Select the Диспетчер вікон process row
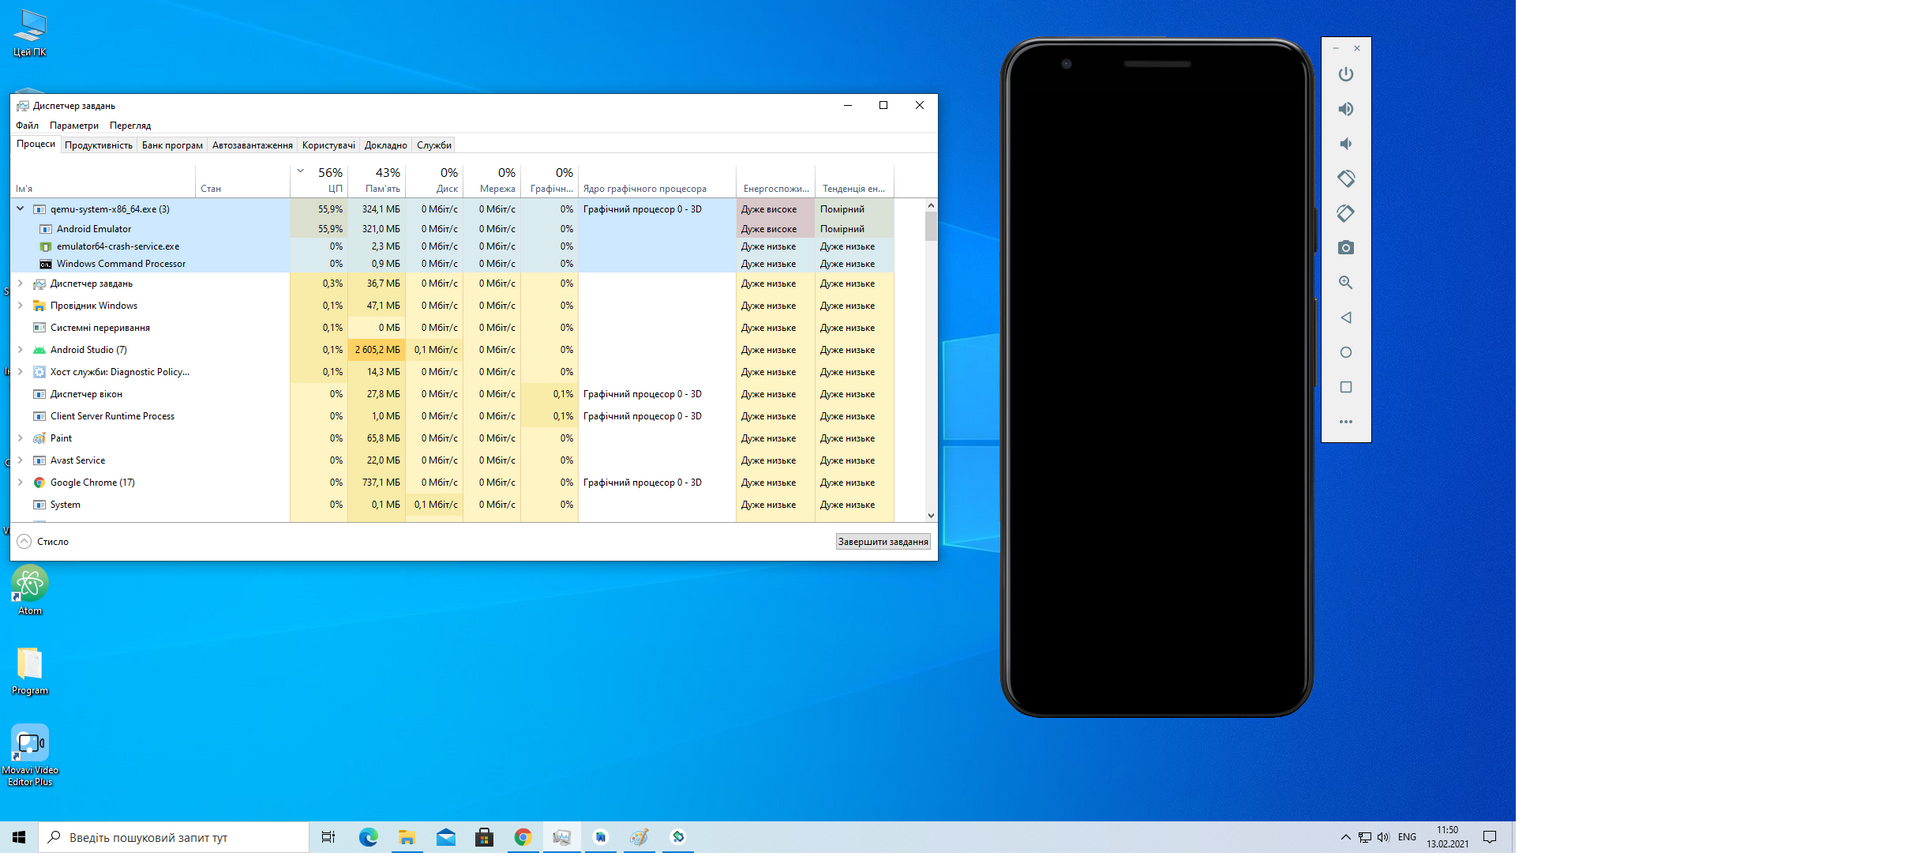This screenshot has width=1920, height=864. click(x=452, y=394)
